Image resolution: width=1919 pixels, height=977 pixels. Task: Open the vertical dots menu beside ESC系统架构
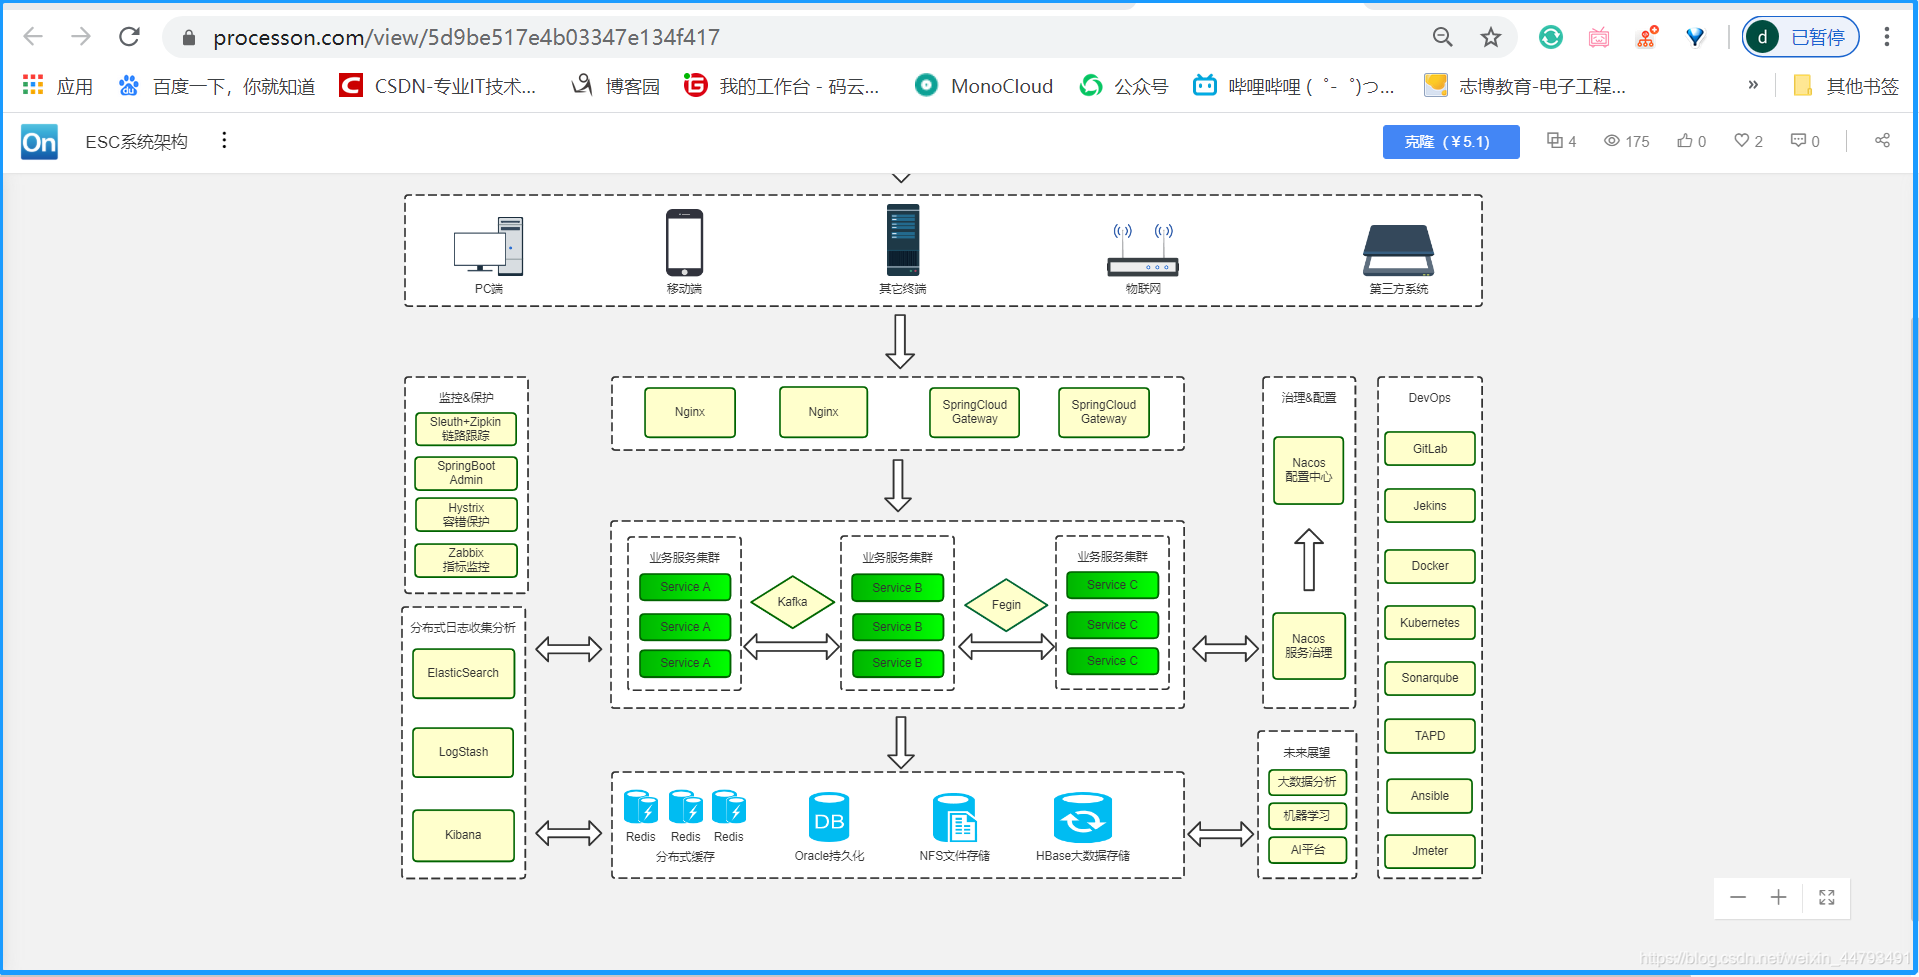coord(224,141)
